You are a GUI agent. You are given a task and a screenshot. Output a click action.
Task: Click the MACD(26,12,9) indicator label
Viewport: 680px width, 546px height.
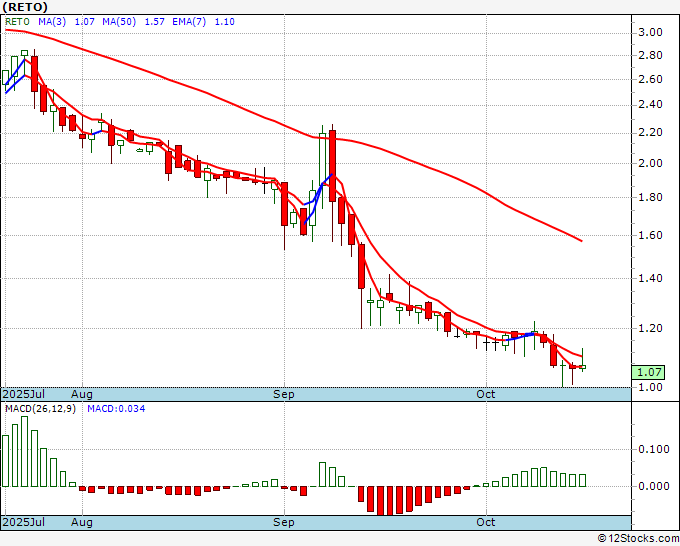(x=40, y=409)
